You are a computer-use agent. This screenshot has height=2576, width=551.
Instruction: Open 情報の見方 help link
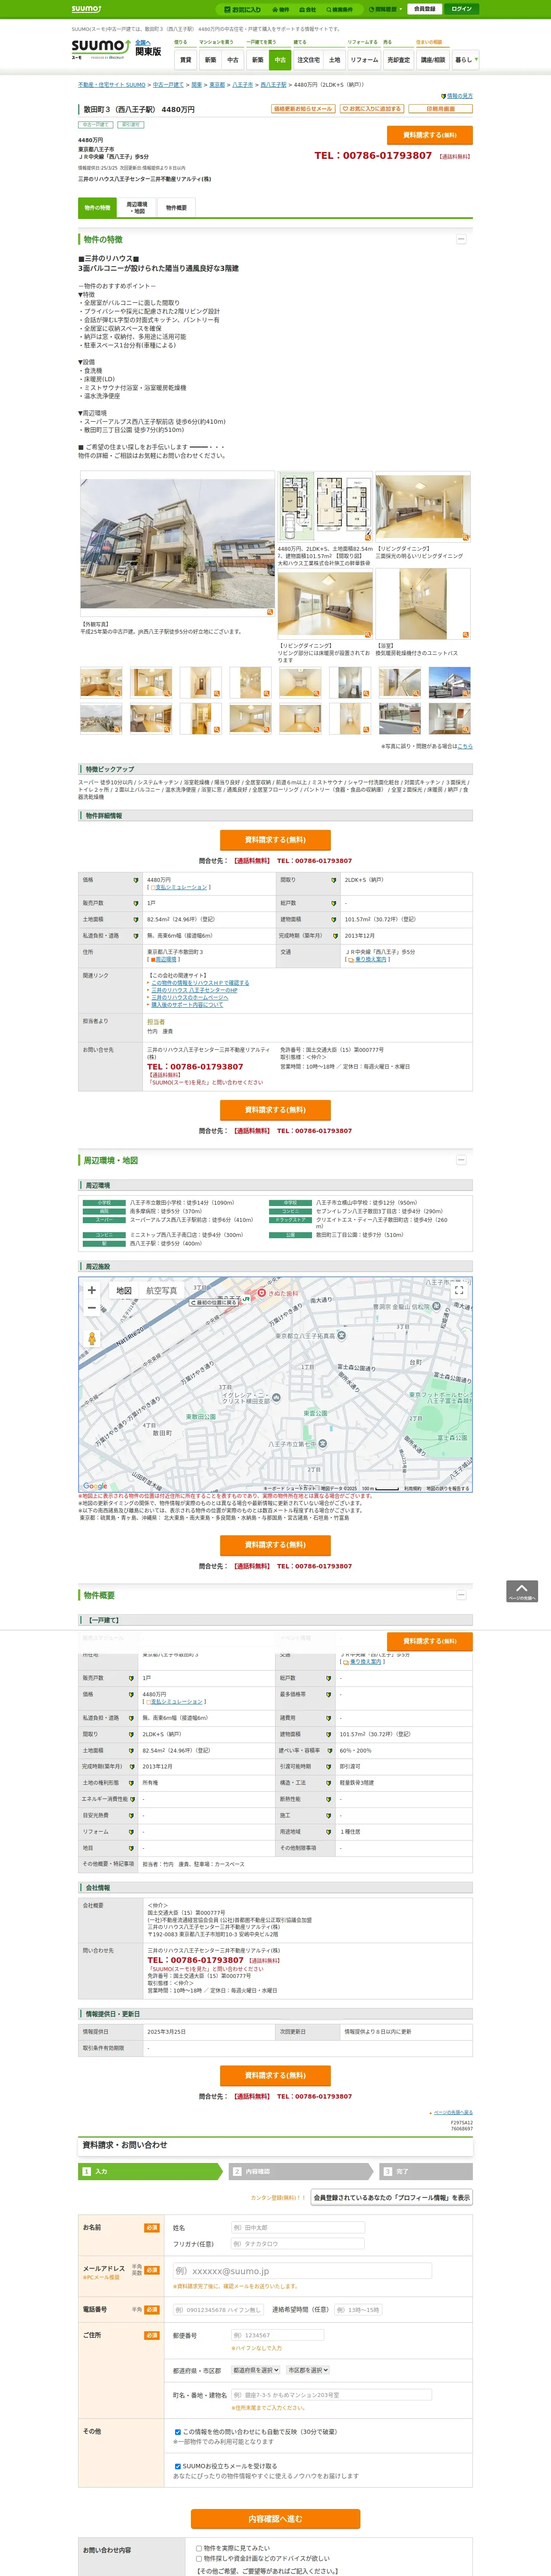[x=459, y=96]
